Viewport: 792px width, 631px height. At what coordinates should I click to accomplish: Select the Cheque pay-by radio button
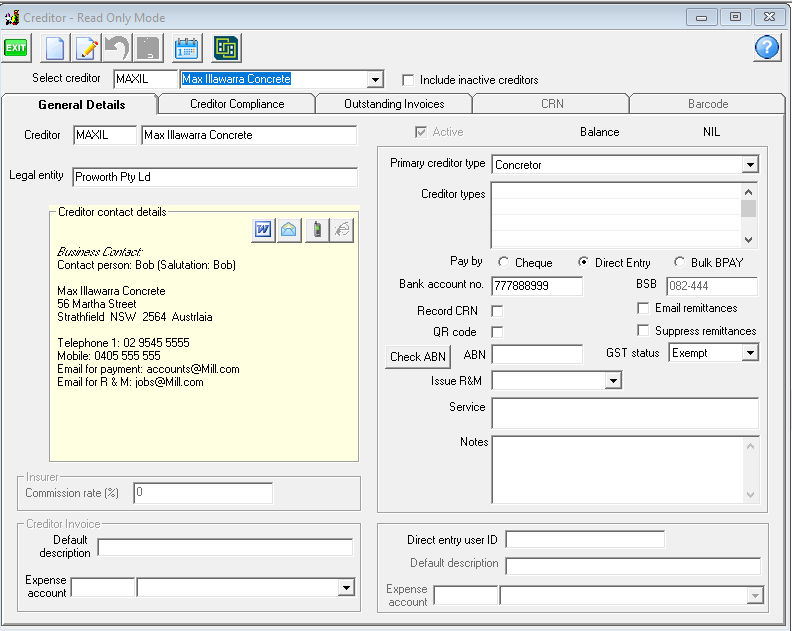point(503,263)
